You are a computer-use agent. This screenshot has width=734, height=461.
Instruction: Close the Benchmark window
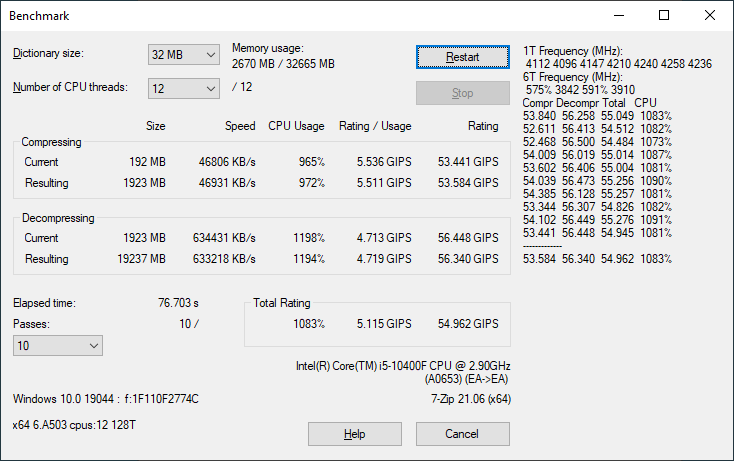(710, 16)
